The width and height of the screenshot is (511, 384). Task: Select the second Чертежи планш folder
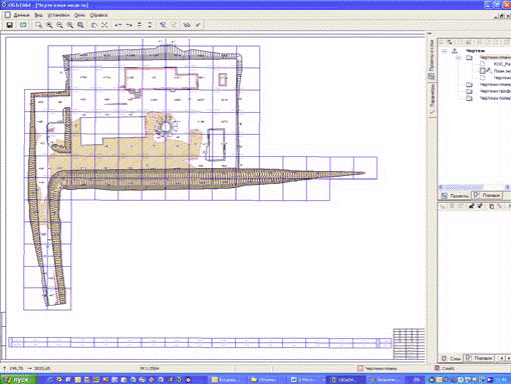click(495, 85)
